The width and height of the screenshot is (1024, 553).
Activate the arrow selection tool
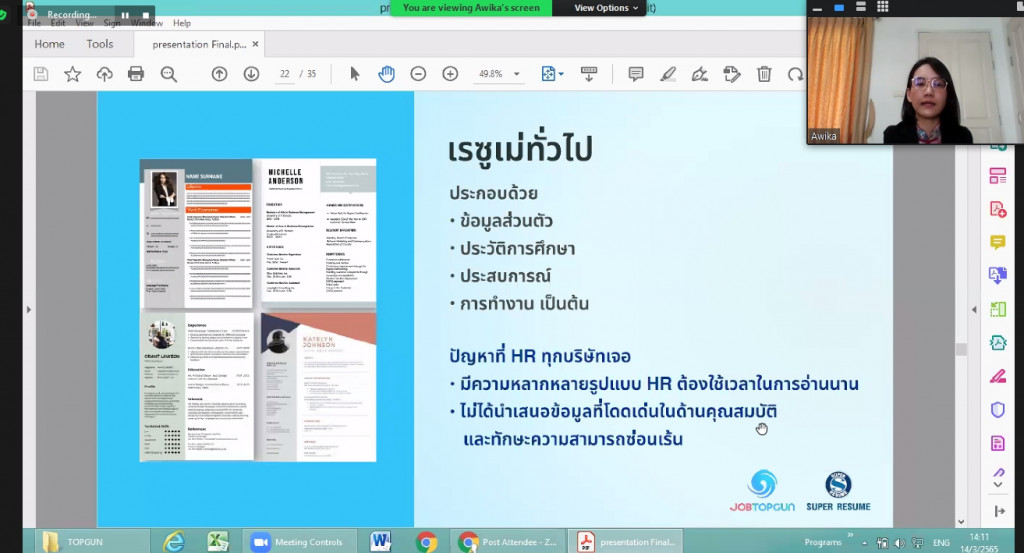354,74
